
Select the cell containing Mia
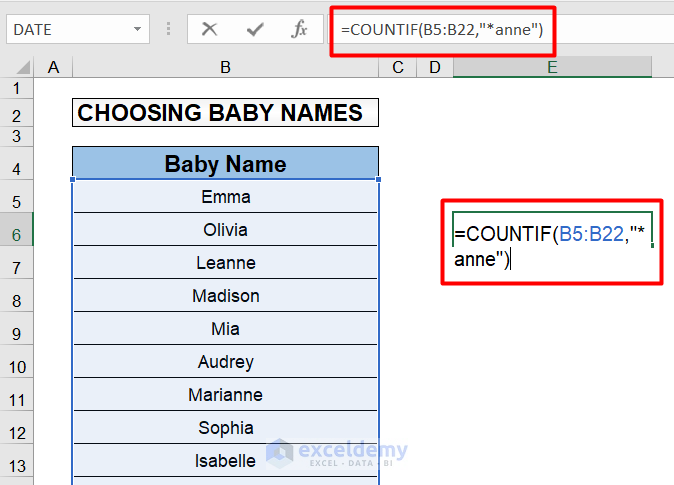225,329
